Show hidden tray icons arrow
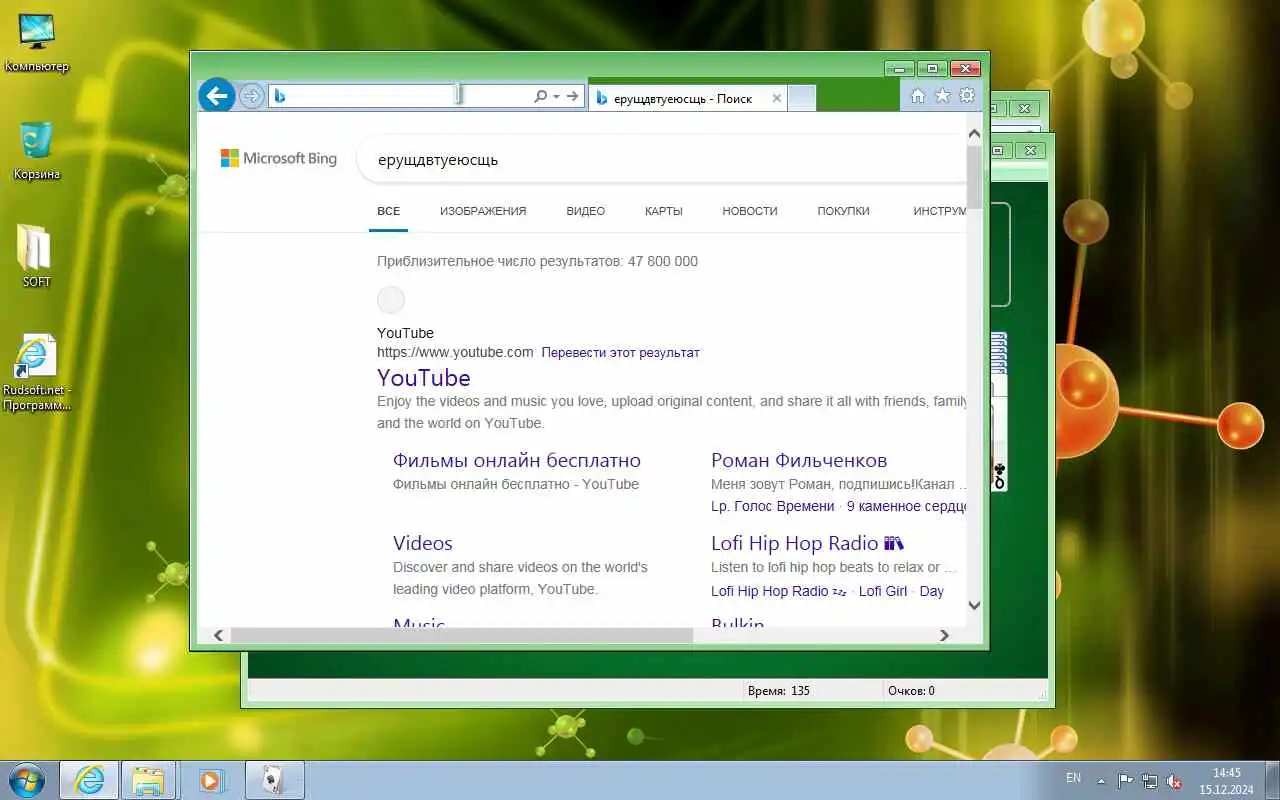Screen dimensions: 1280x800 point(1101,780)
